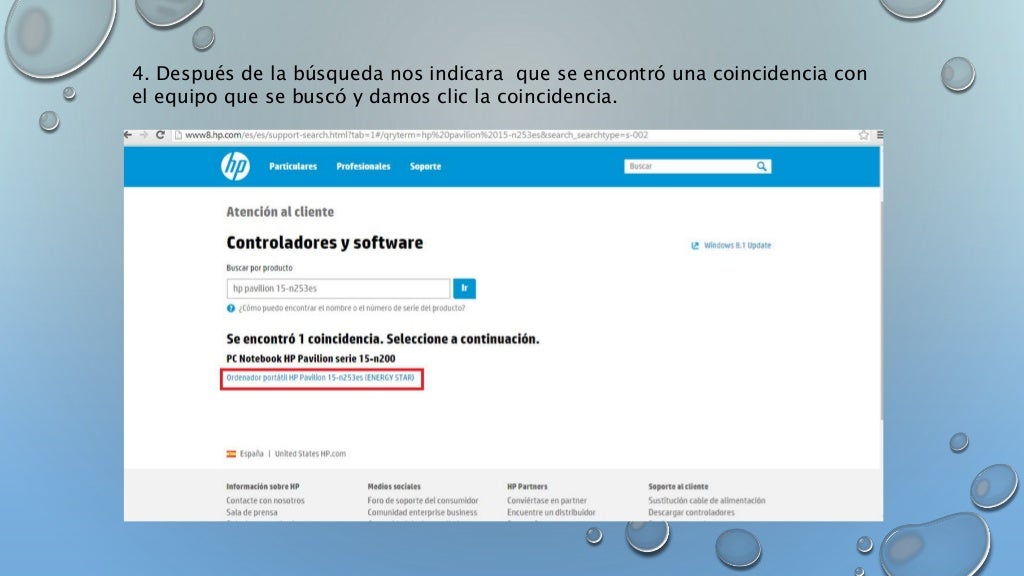Click the product search field with hp pavilion 15-n253es
Screen dimensions: 1024x576
[x=338, y=288]
